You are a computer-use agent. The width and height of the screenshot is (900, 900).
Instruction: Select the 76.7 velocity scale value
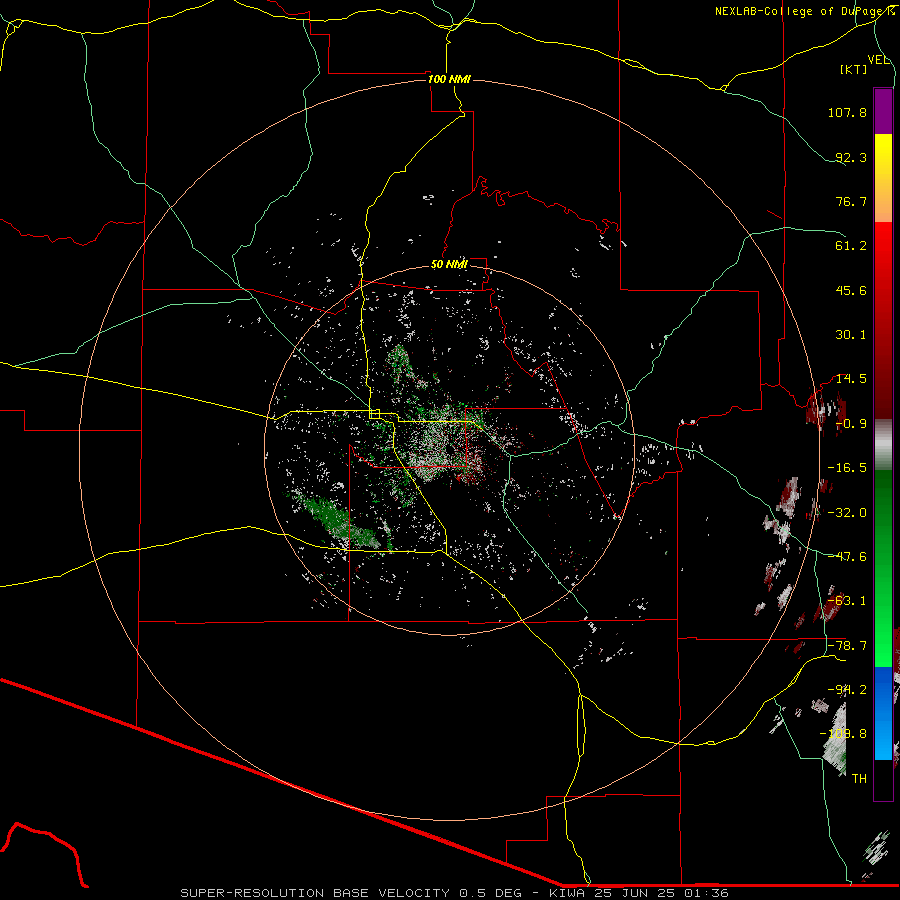point(851,201)
